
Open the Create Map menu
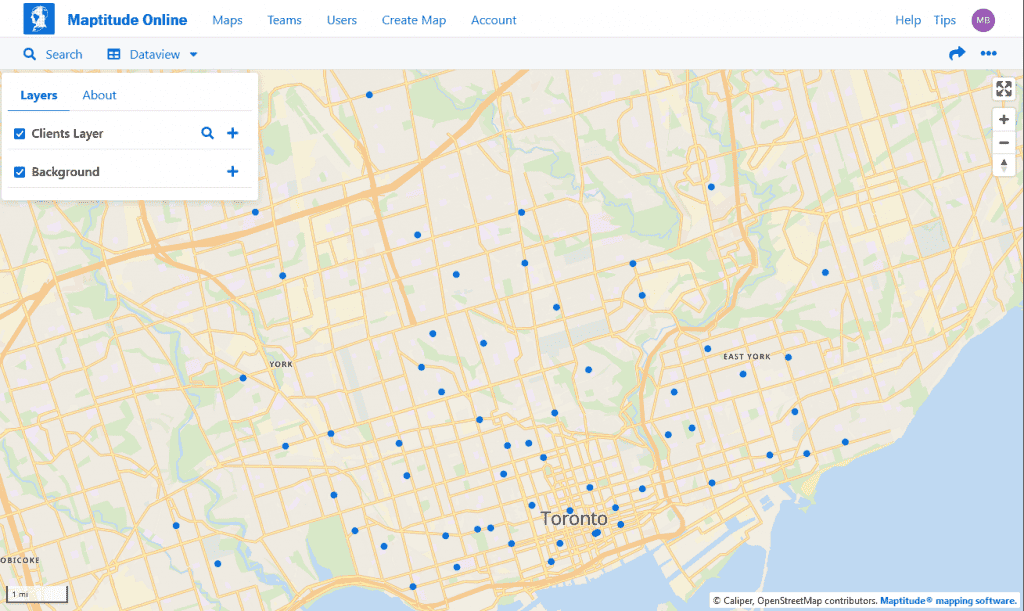(413, 19)
